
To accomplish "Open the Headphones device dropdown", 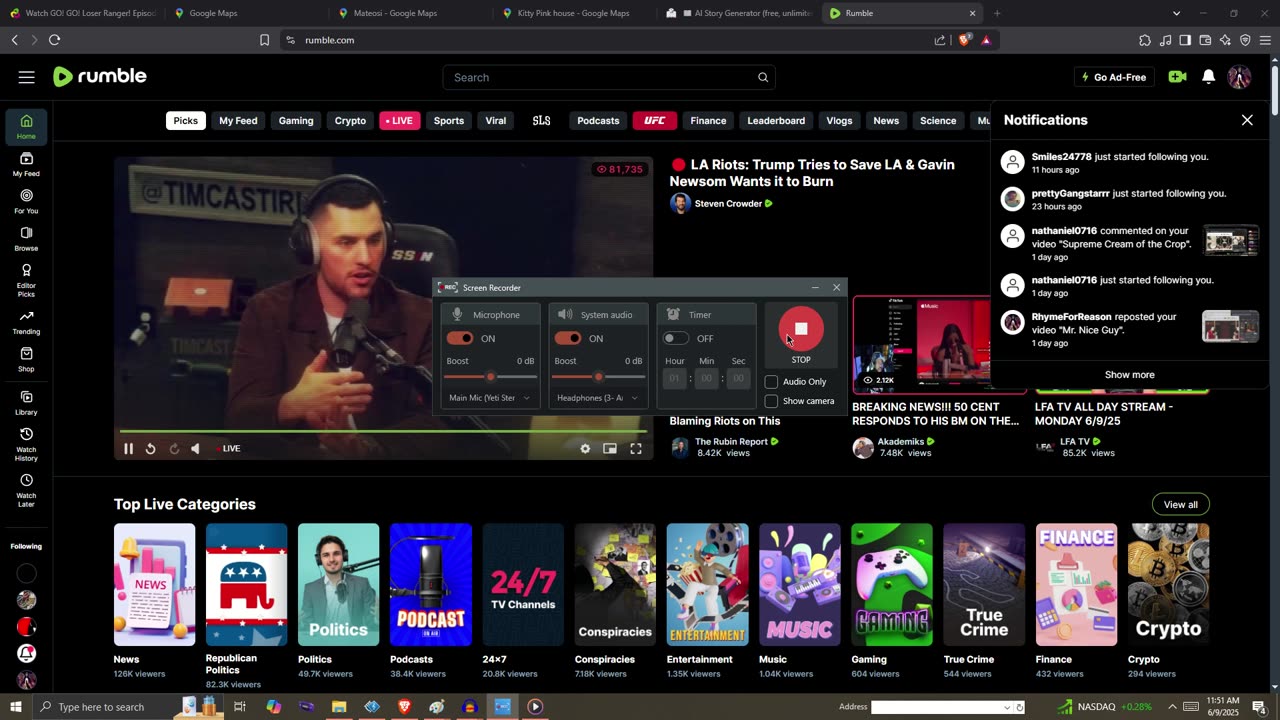I will coord(598,398).
